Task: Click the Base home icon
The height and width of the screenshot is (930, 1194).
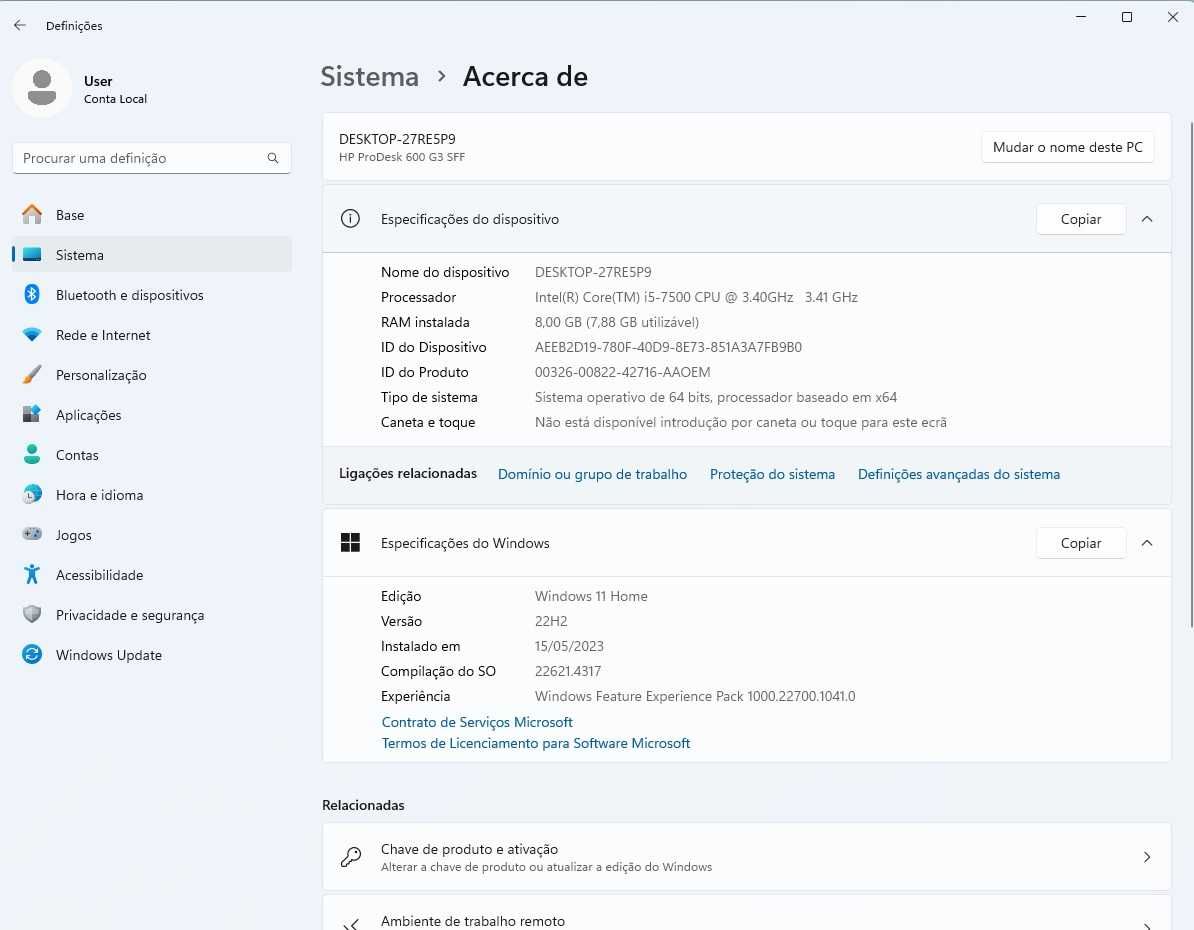Action: pyautogui.click(x=32, y=215)
